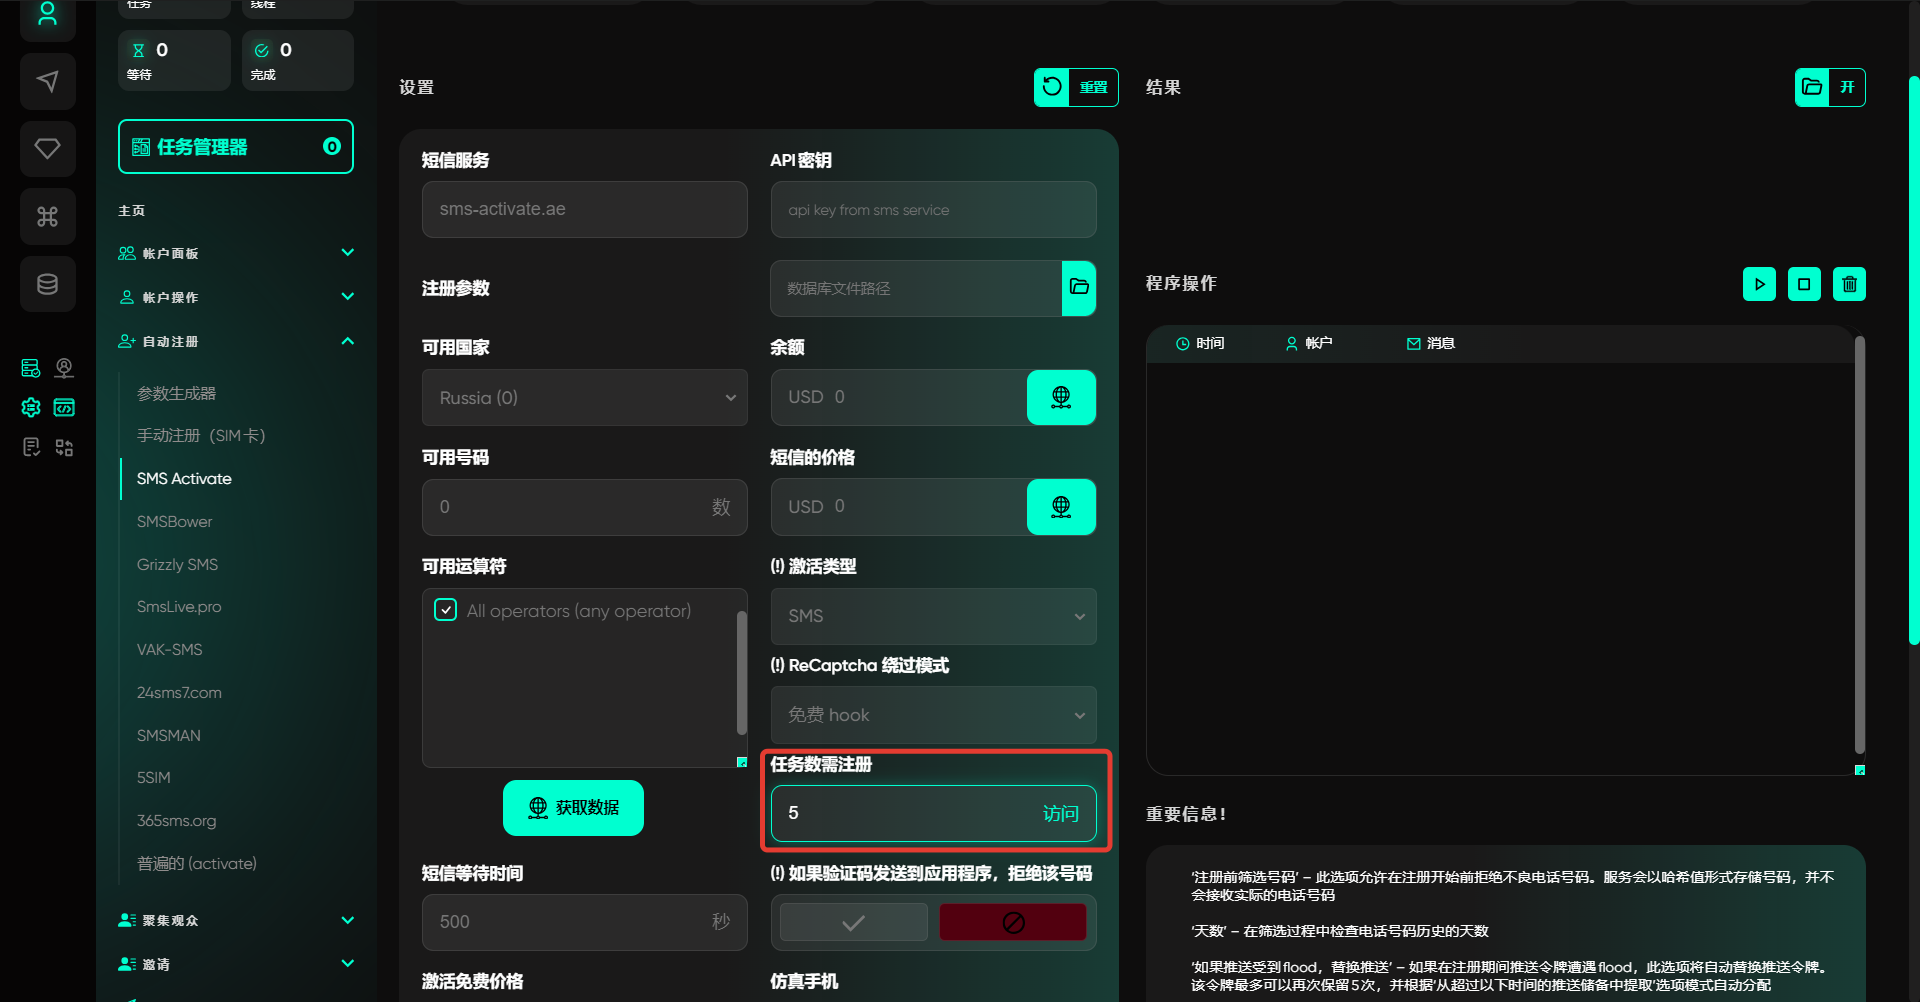The image size is (1920, 1002).
Task: Open the SMS activation type dropdown
Action: point(933,616)
